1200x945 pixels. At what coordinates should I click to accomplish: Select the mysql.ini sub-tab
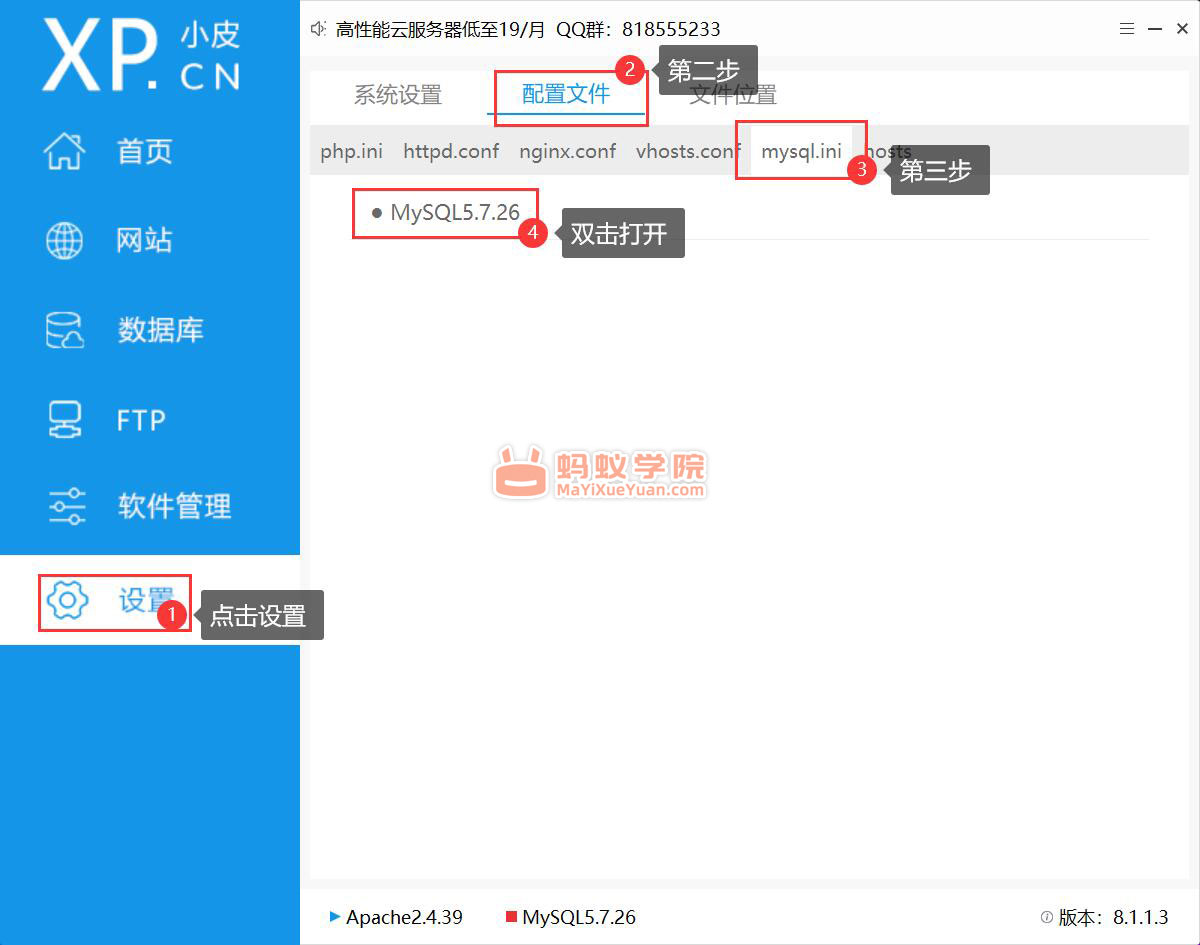[x=801, y=152]
